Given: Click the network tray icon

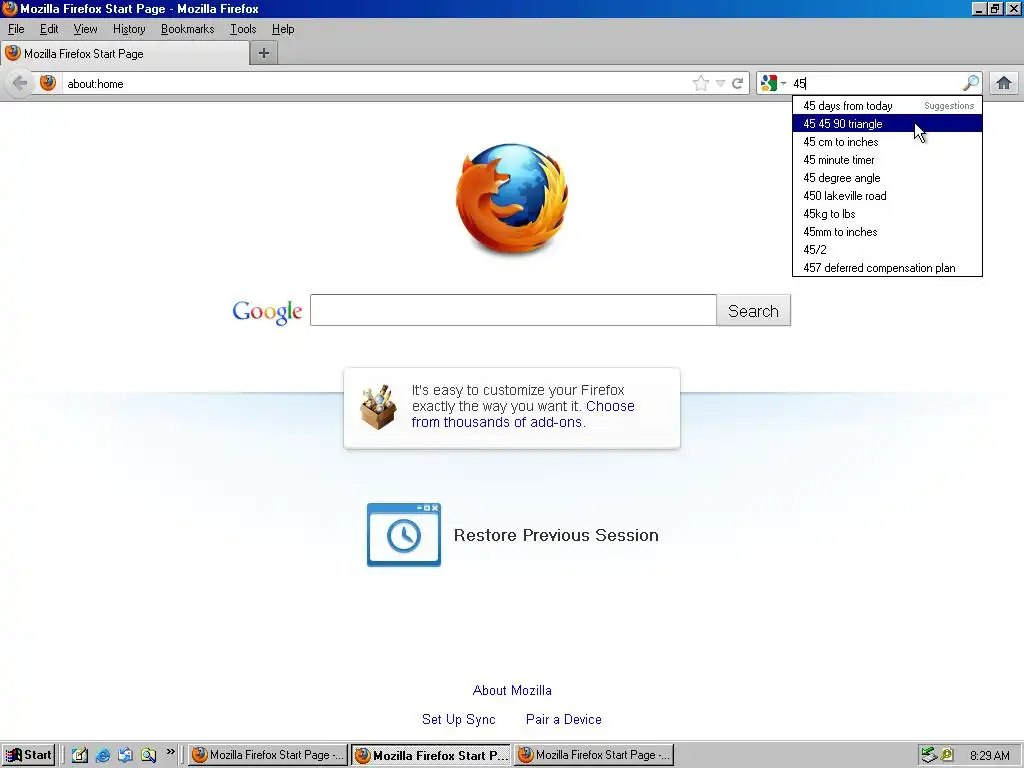Looking at the screenshot, I should pyautogui.click(x=928, y=755).
